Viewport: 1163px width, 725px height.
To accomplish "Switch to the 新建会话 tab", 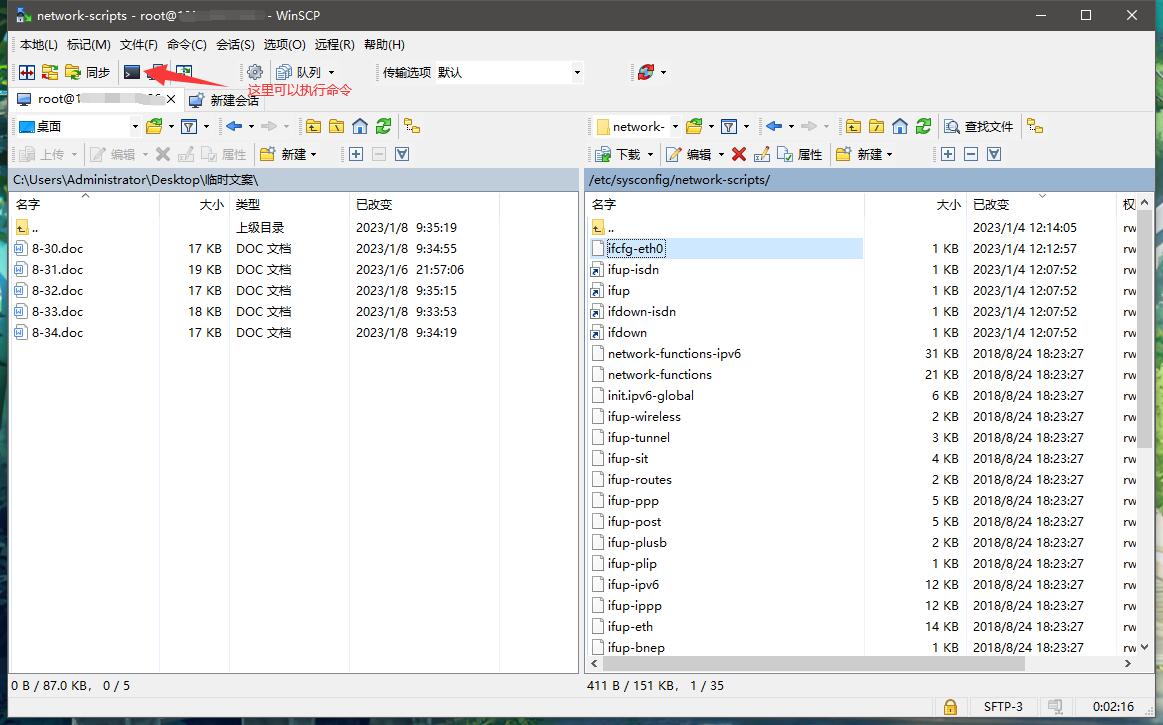I will click(224, 100).
